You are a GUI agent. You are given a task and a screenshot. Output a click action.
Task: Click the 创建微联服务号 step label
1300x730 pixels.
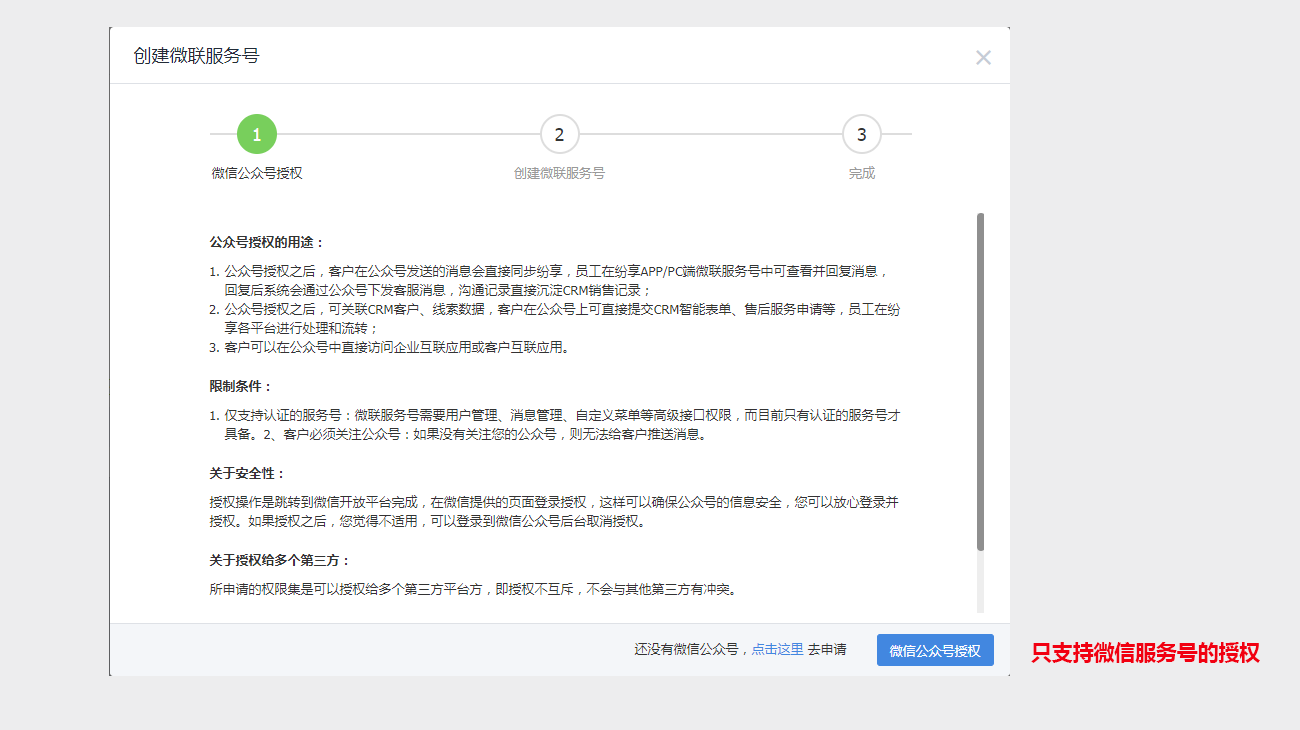559,173
